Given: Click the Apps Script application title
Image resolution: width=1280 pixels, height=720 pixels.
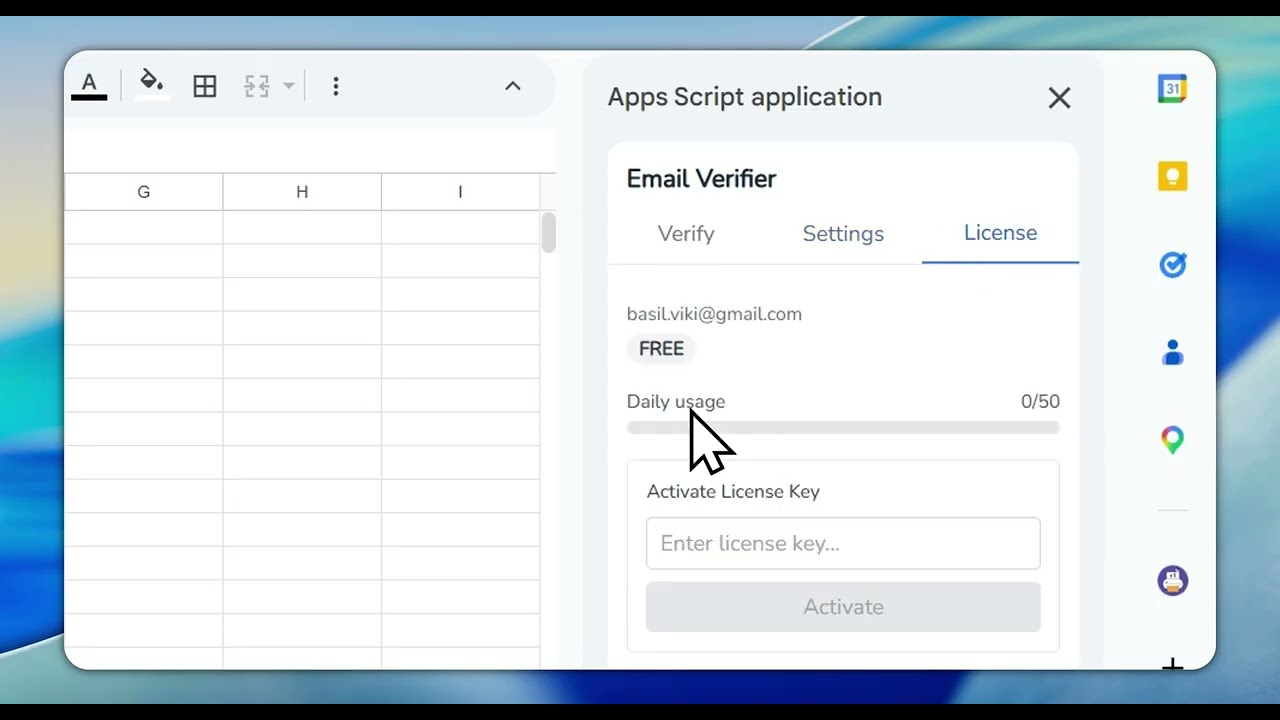Looking at the screenshot, I should (745, 97).
